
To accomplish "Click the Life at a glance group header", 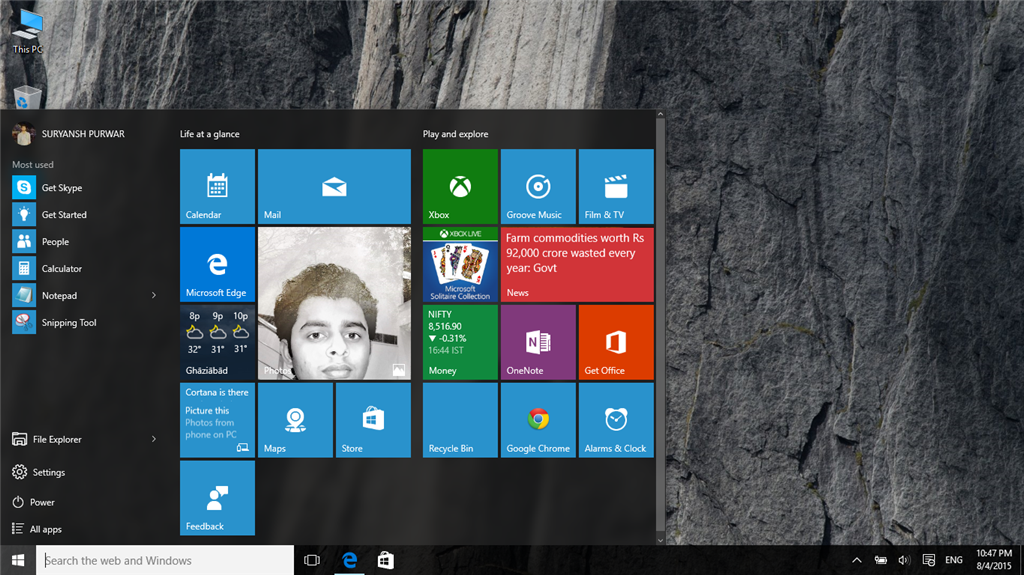I will coord(210,134).
